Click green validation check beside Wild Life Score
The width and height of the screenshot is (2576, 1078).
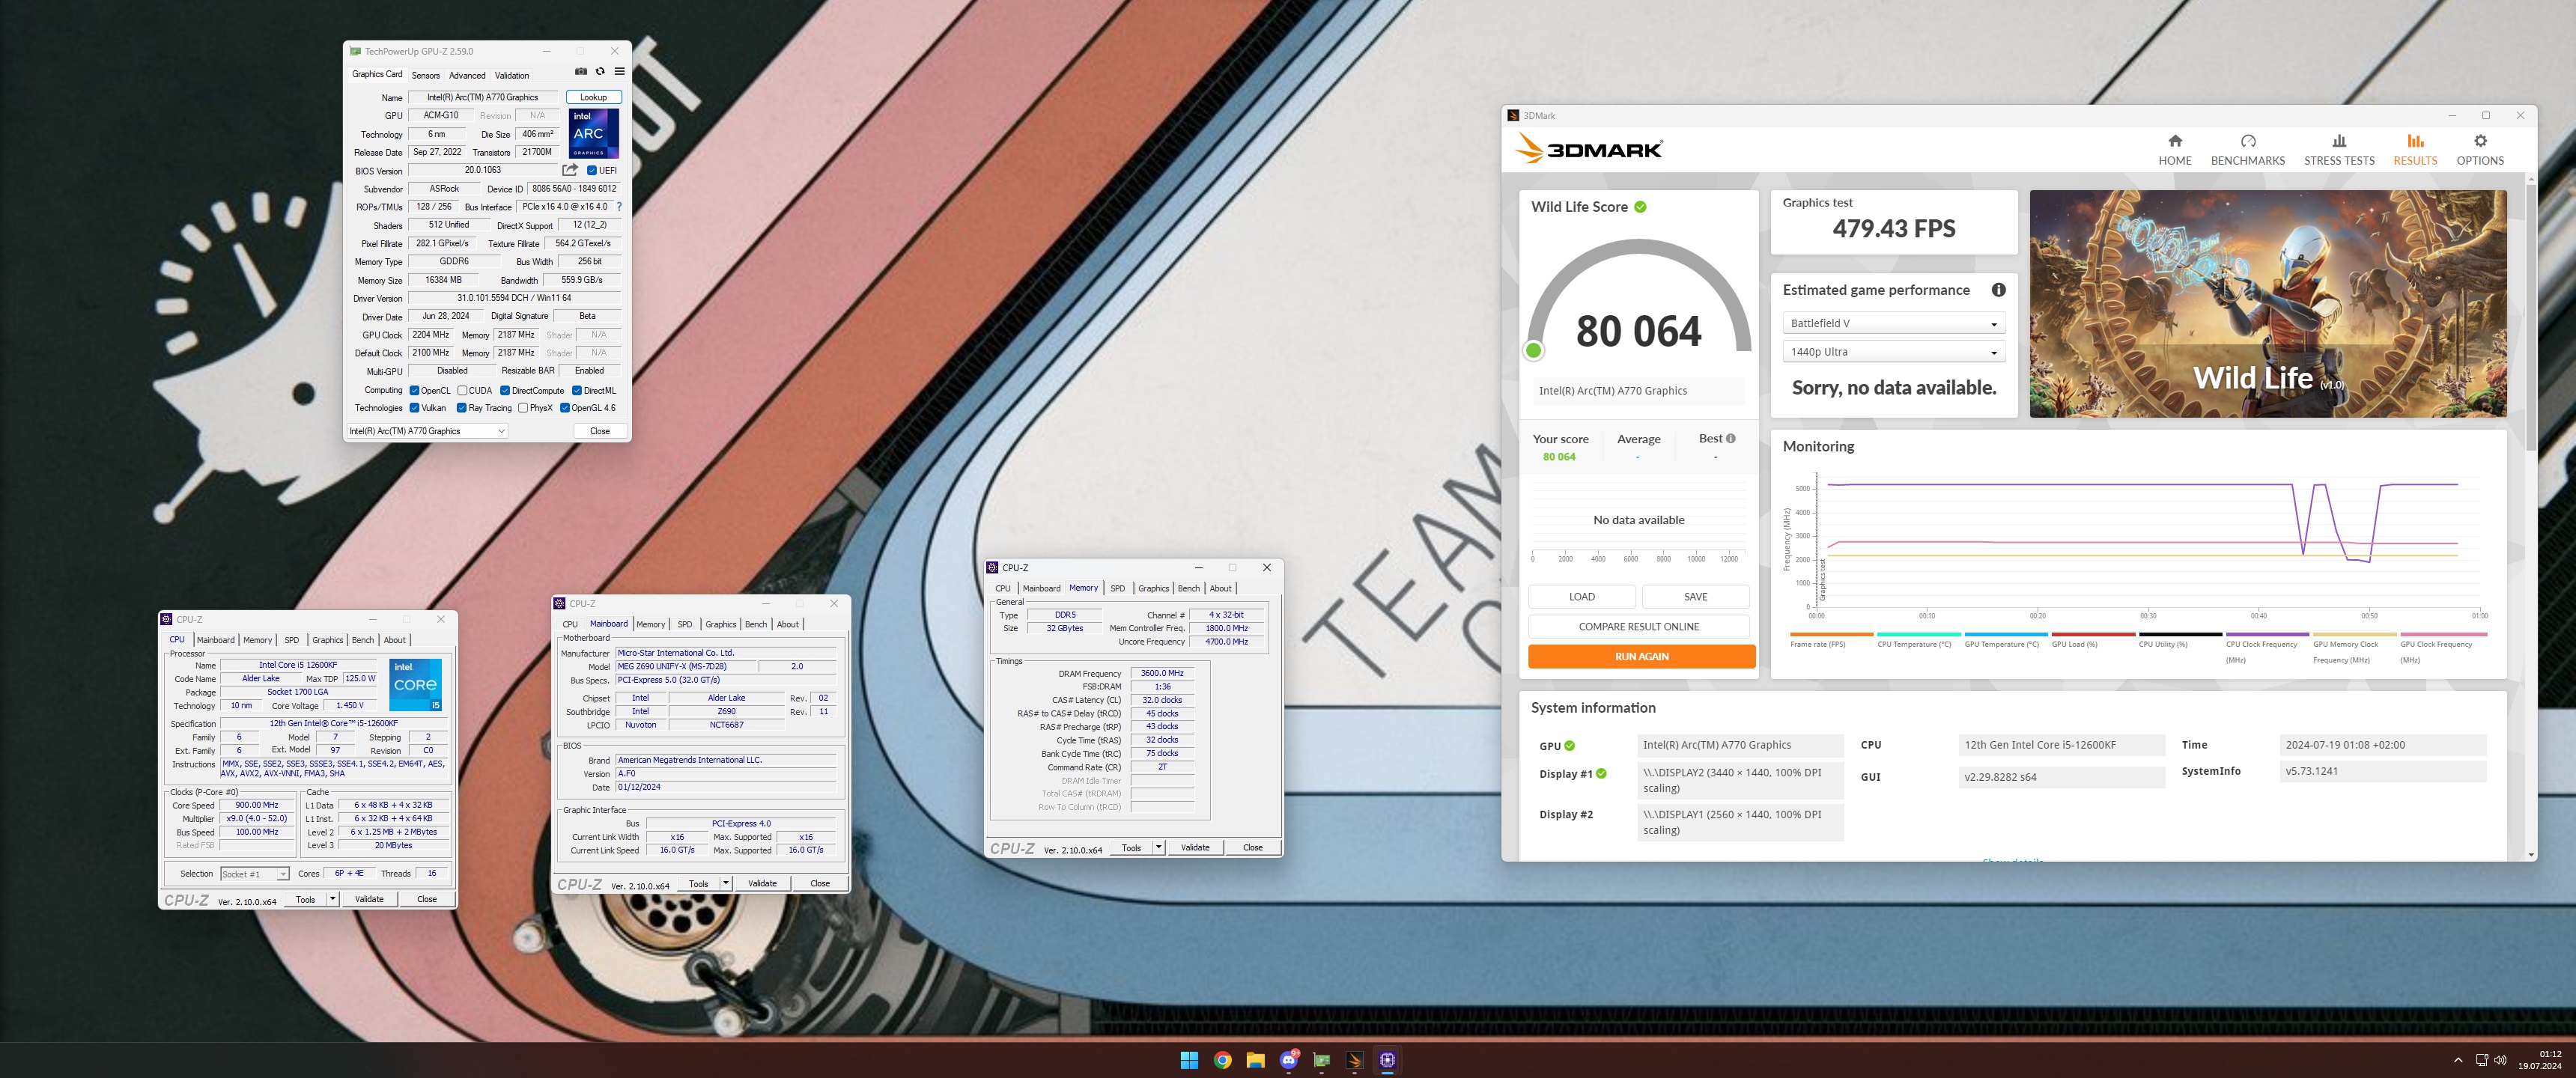[1640, 207]
